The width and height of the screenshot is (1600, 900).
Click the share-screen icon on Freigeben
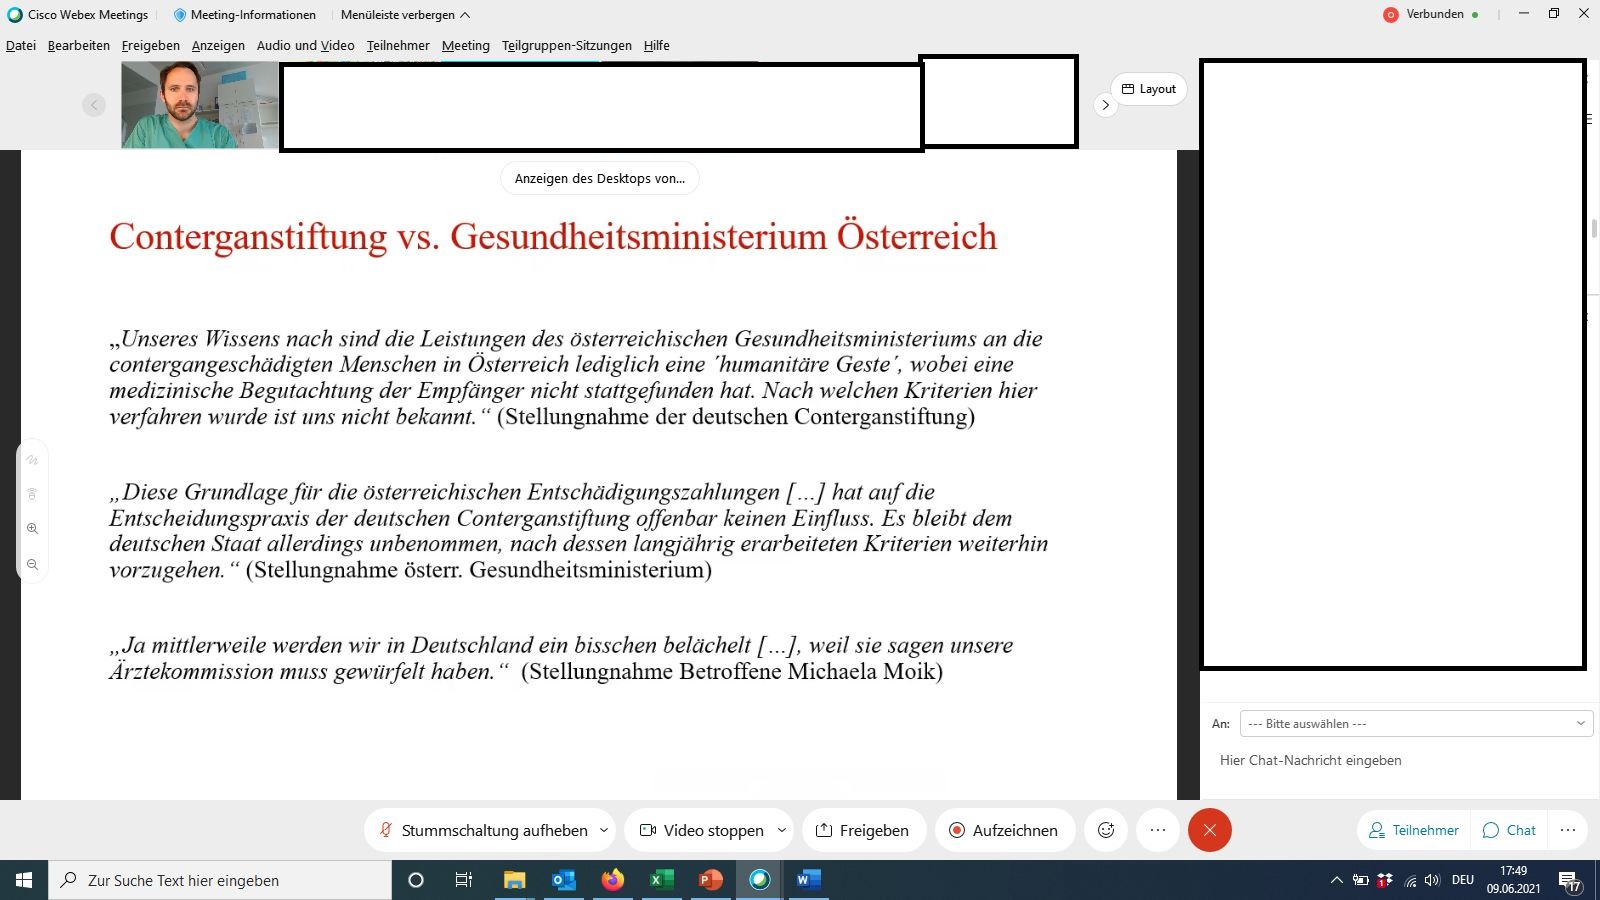point(824,830)
